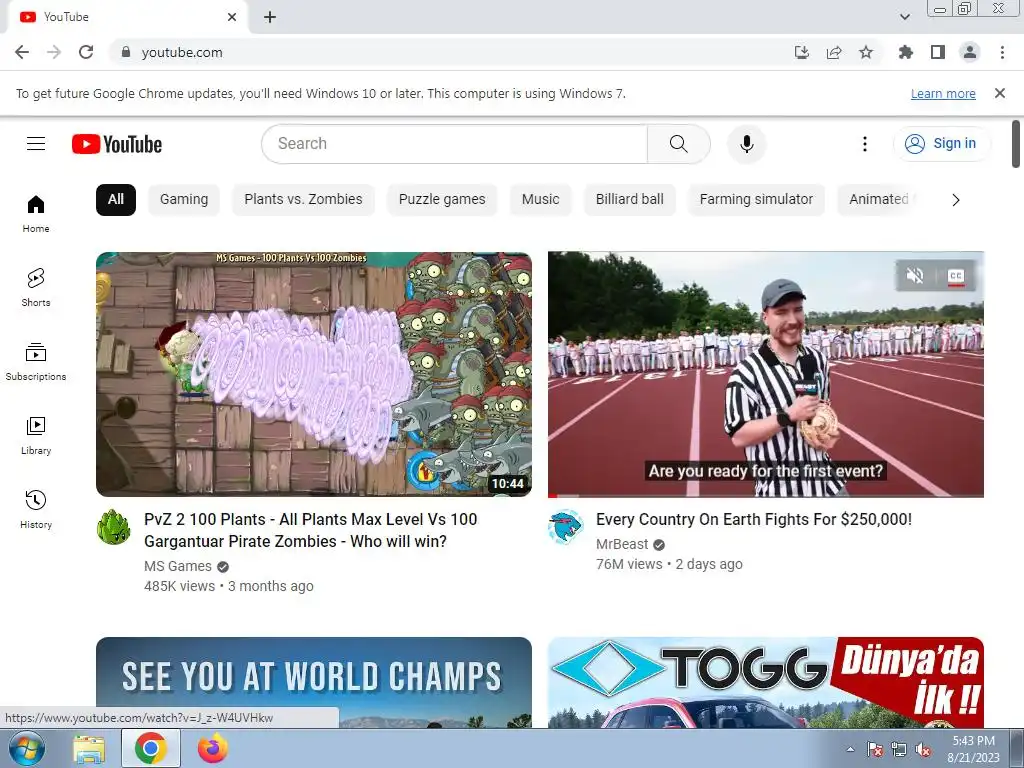Click the page vertical scrollbar
Screen dimensions: 1024x768
[x=1016, y=144]
